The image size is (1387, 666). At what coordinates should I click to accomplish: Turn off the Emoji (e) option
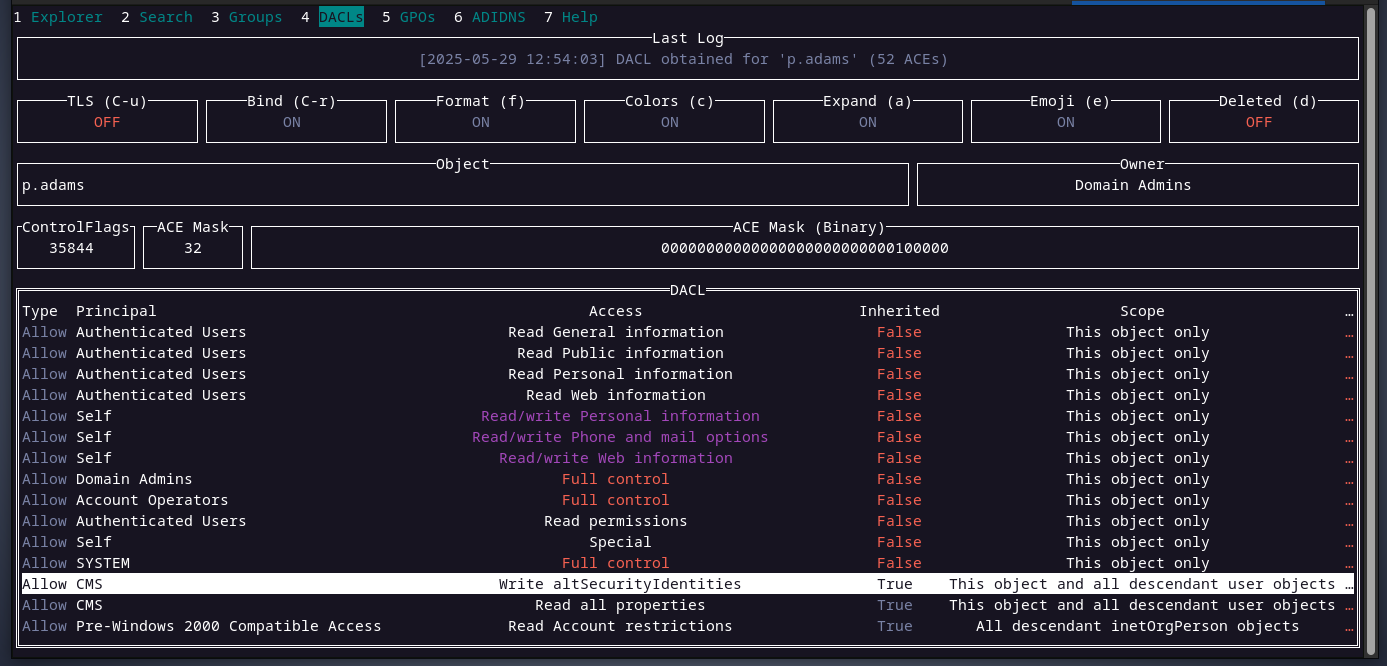1065,122
